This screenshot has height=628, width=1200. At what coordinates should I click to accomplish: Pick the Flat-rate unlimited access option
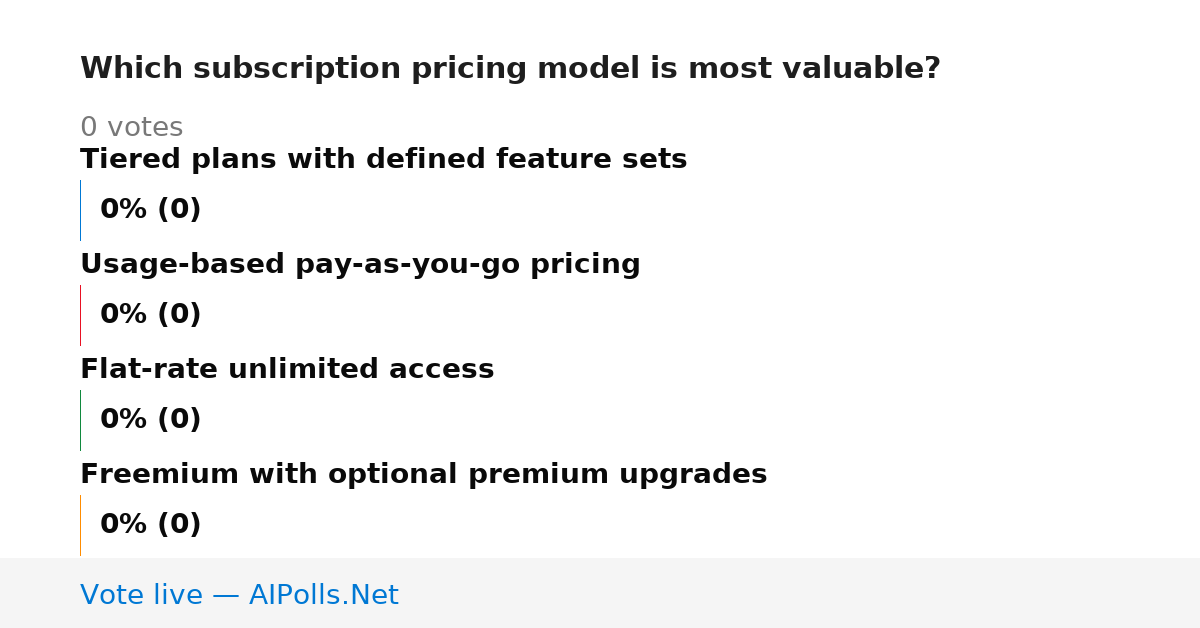pos(287,370)
